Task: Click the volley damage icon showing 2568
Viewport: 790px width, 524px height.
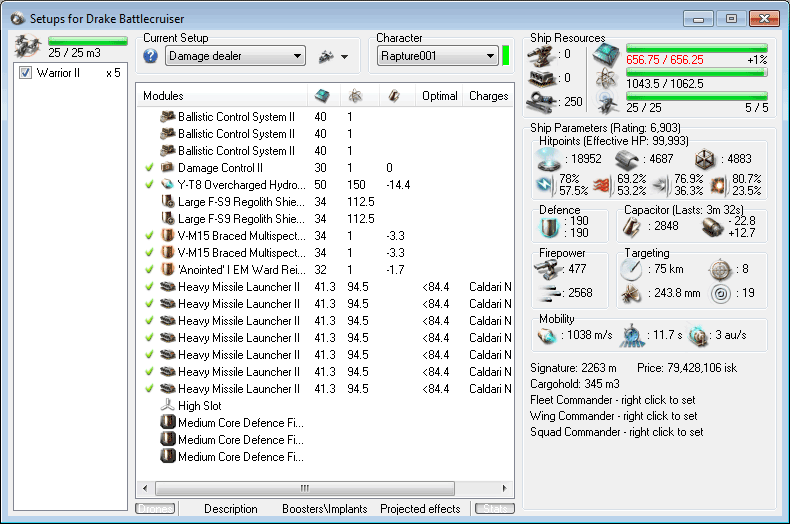Action: (550, 293)
